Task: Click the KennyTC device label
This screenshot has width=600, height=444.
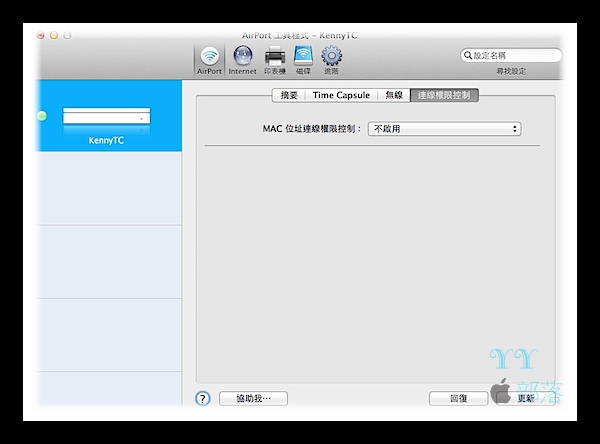Action: (x=106, y=140)
